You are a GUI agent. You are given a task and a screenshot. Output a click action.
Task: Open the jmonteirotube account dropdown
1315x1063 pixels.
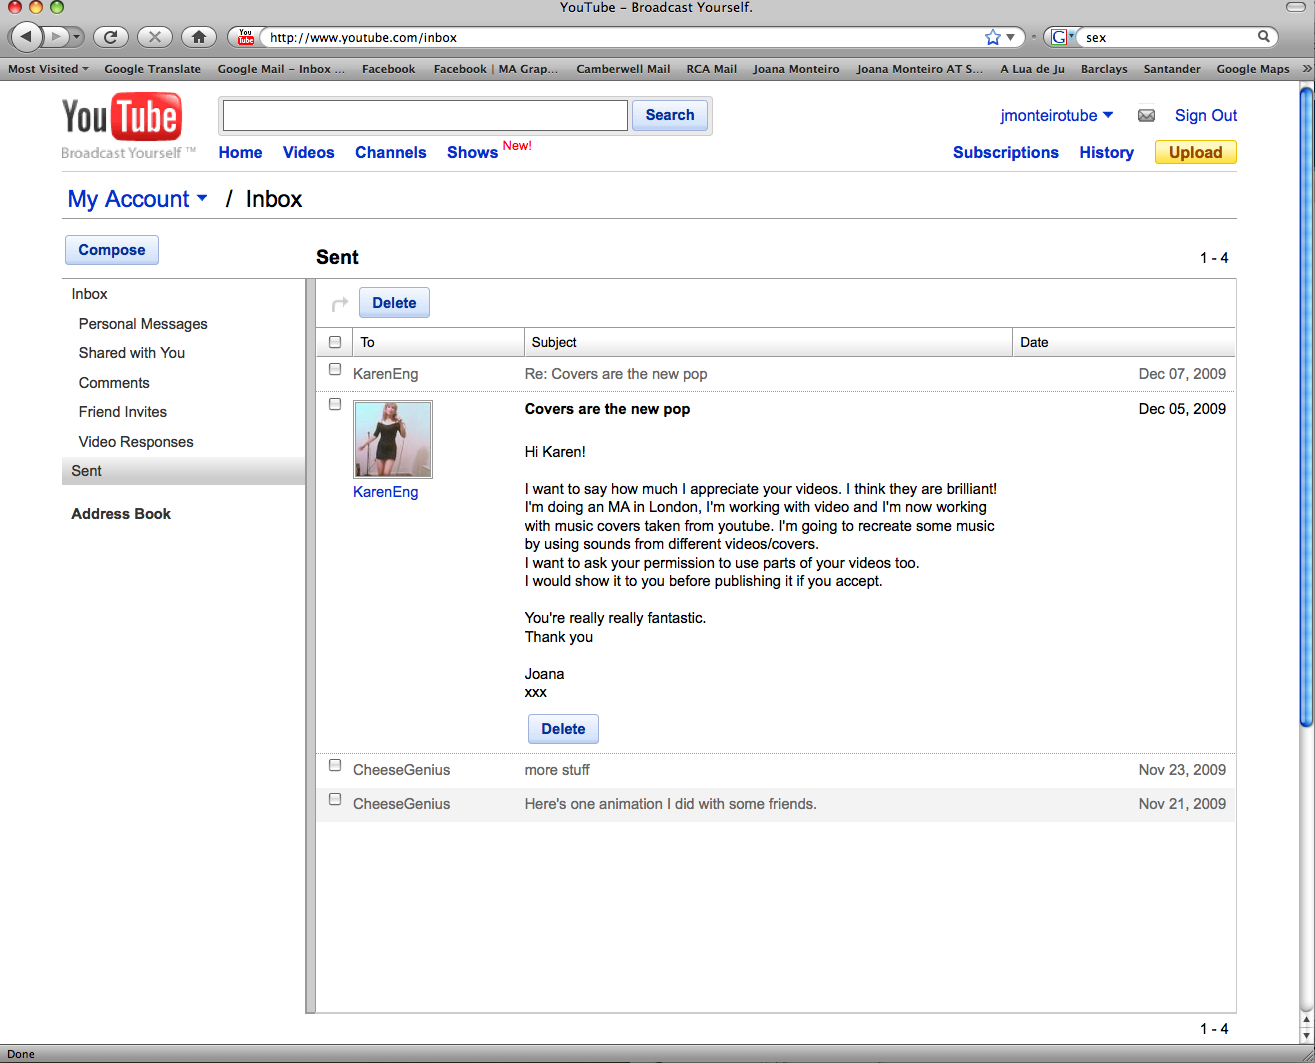(x=1056, y=116)
